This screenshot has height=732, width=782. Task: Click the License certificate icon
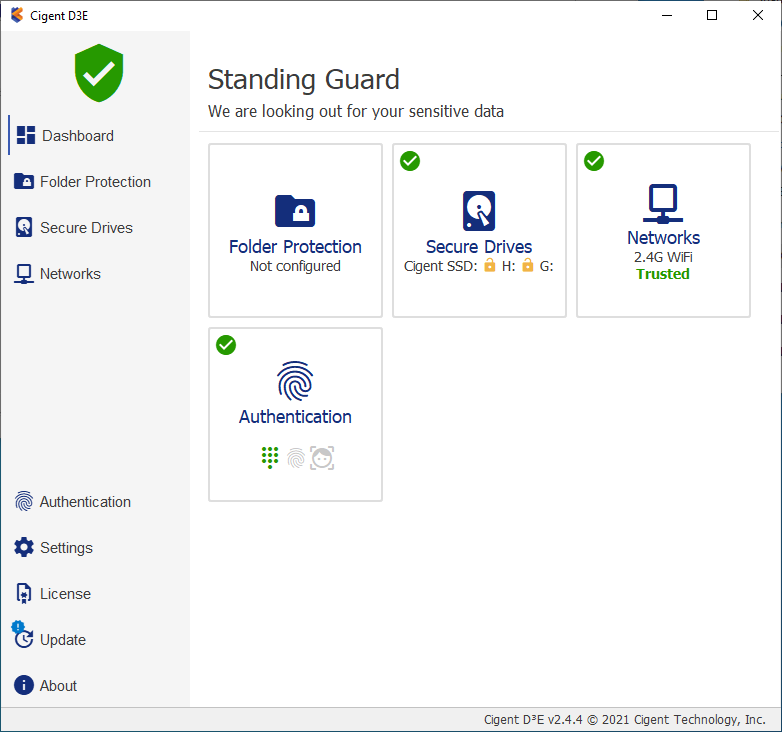pyautogui.click(x=24, y=593)
